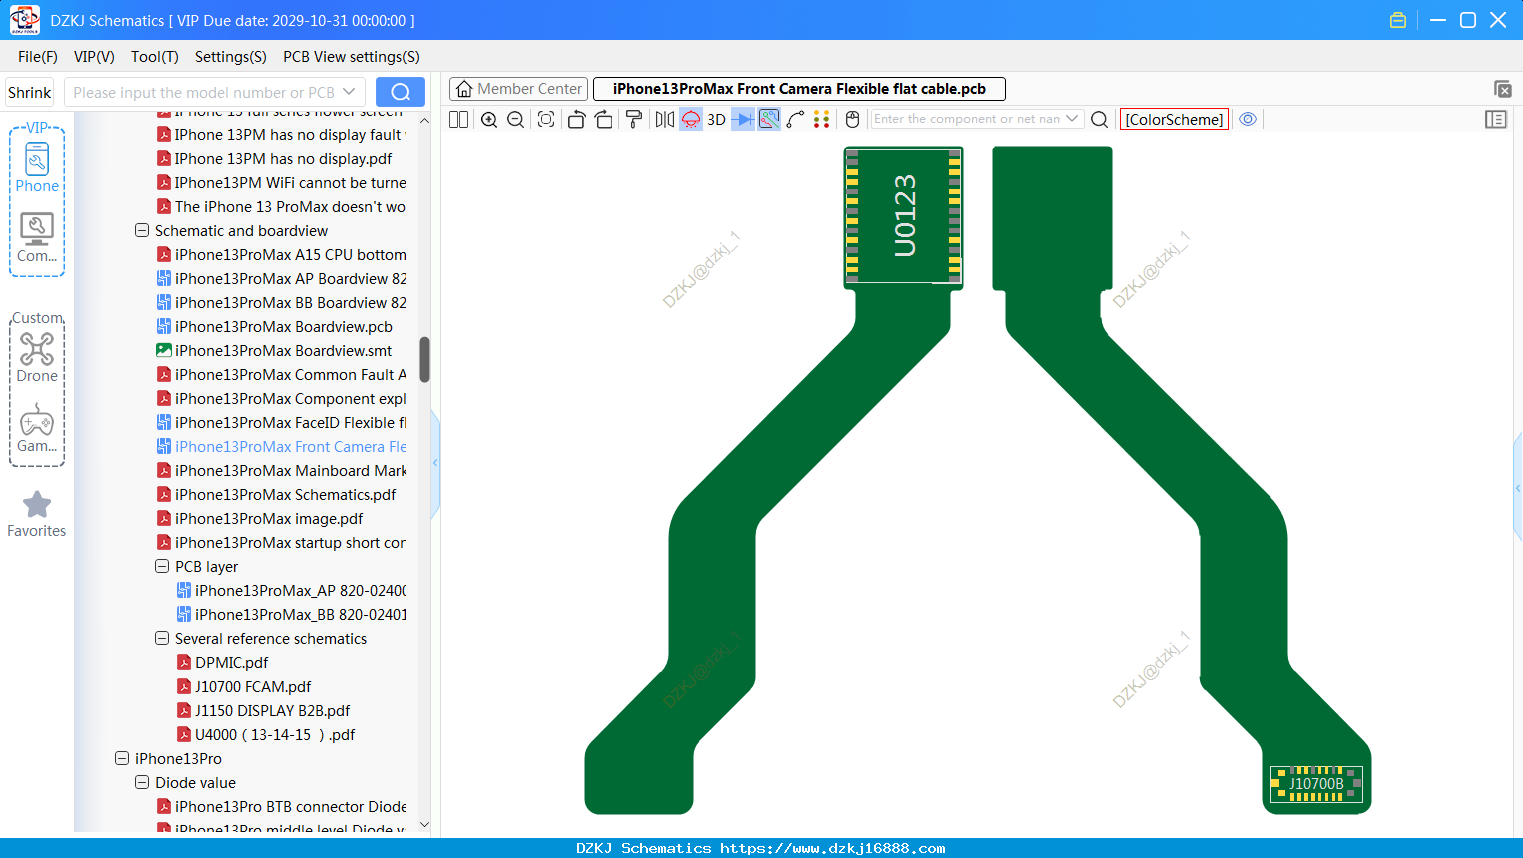The image size is (1523, 858).
Task: Toggle the eye visibility icon
Action: coord(1248,119)
